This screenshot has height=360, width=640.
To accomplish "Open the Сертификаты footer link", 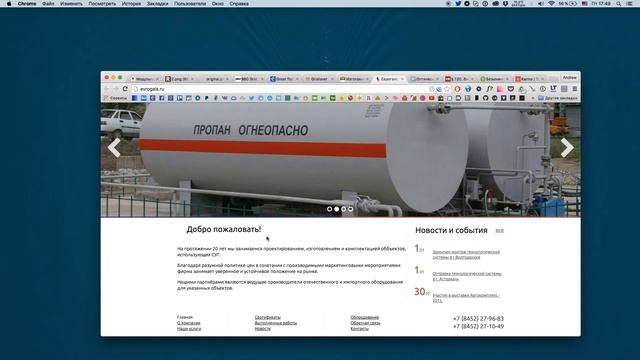I will 268,317.
